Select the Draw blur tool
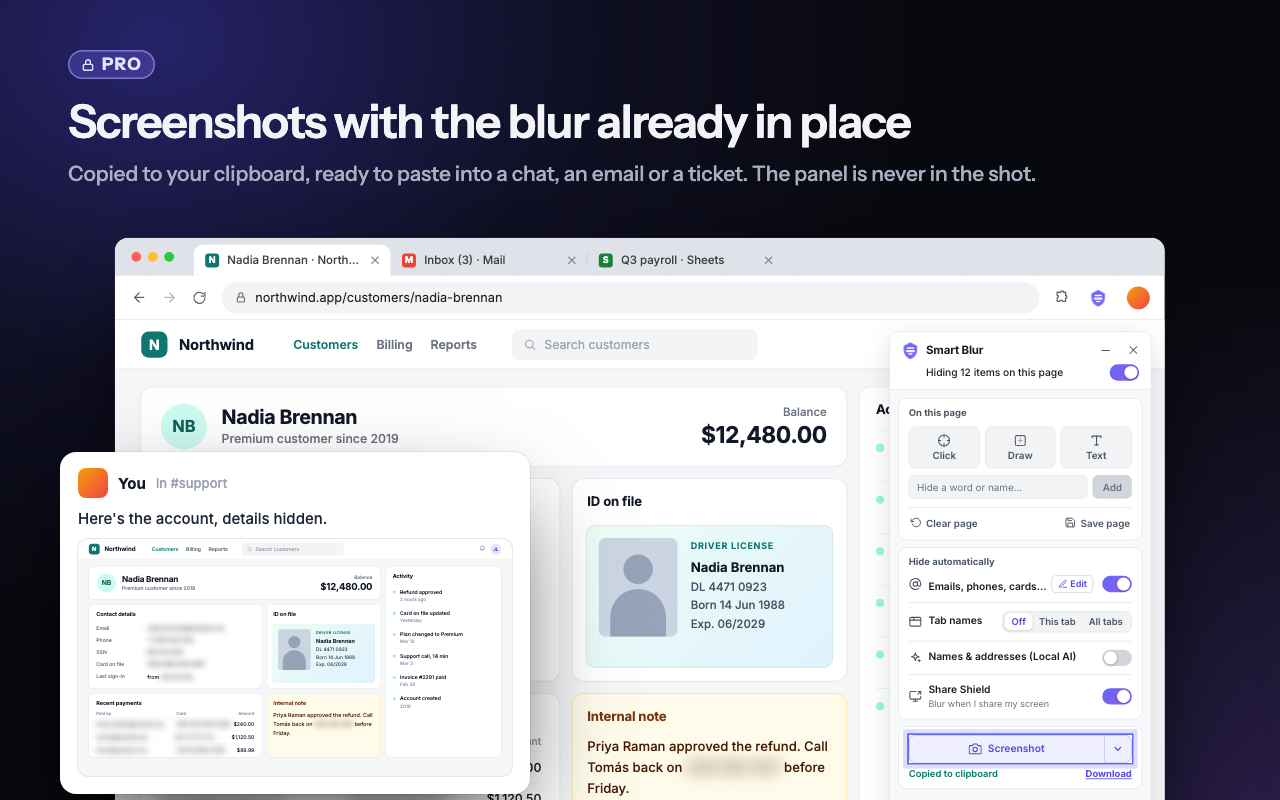Image resolution: width=1280 pixels, height=800 pixels. pyautogui.click(x=1020, y=448)
